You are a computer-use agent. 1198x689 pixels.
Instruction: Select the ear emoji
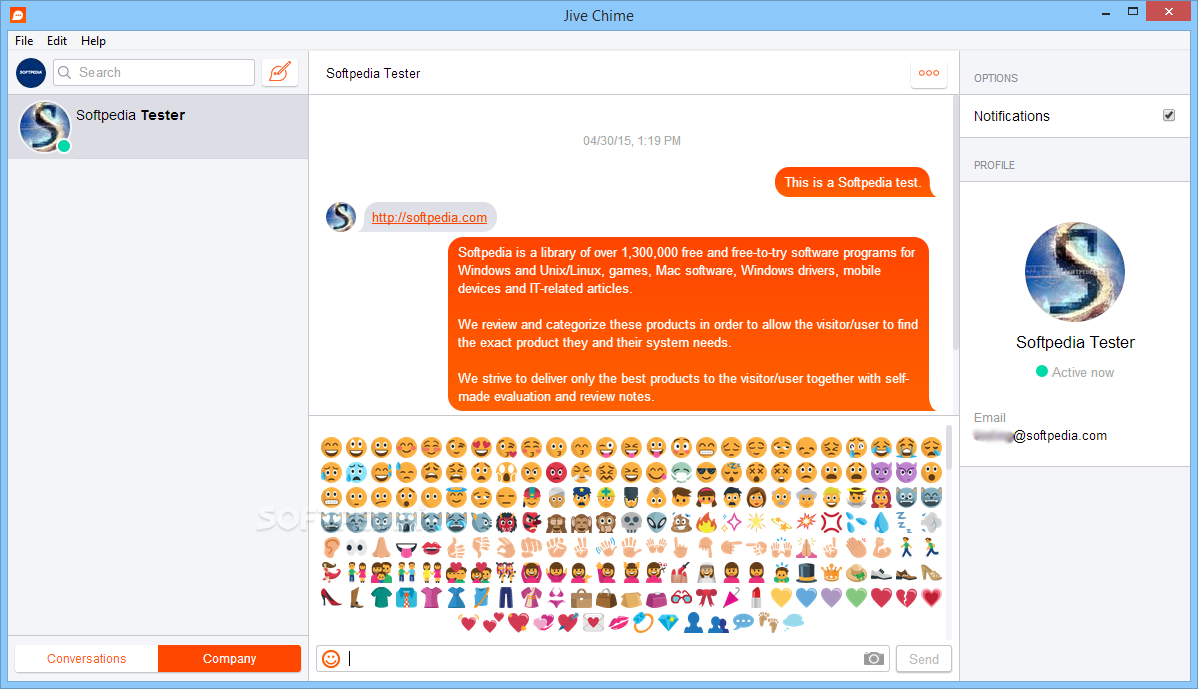pyautogui.click(x=331, y=548)
